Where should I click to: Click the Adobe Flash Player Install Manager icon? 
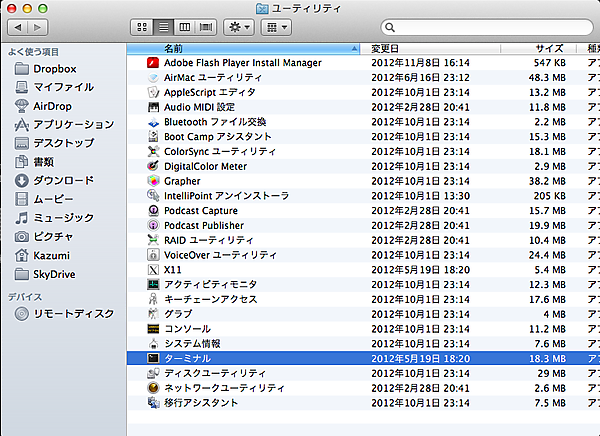click(x=153, y=63)
